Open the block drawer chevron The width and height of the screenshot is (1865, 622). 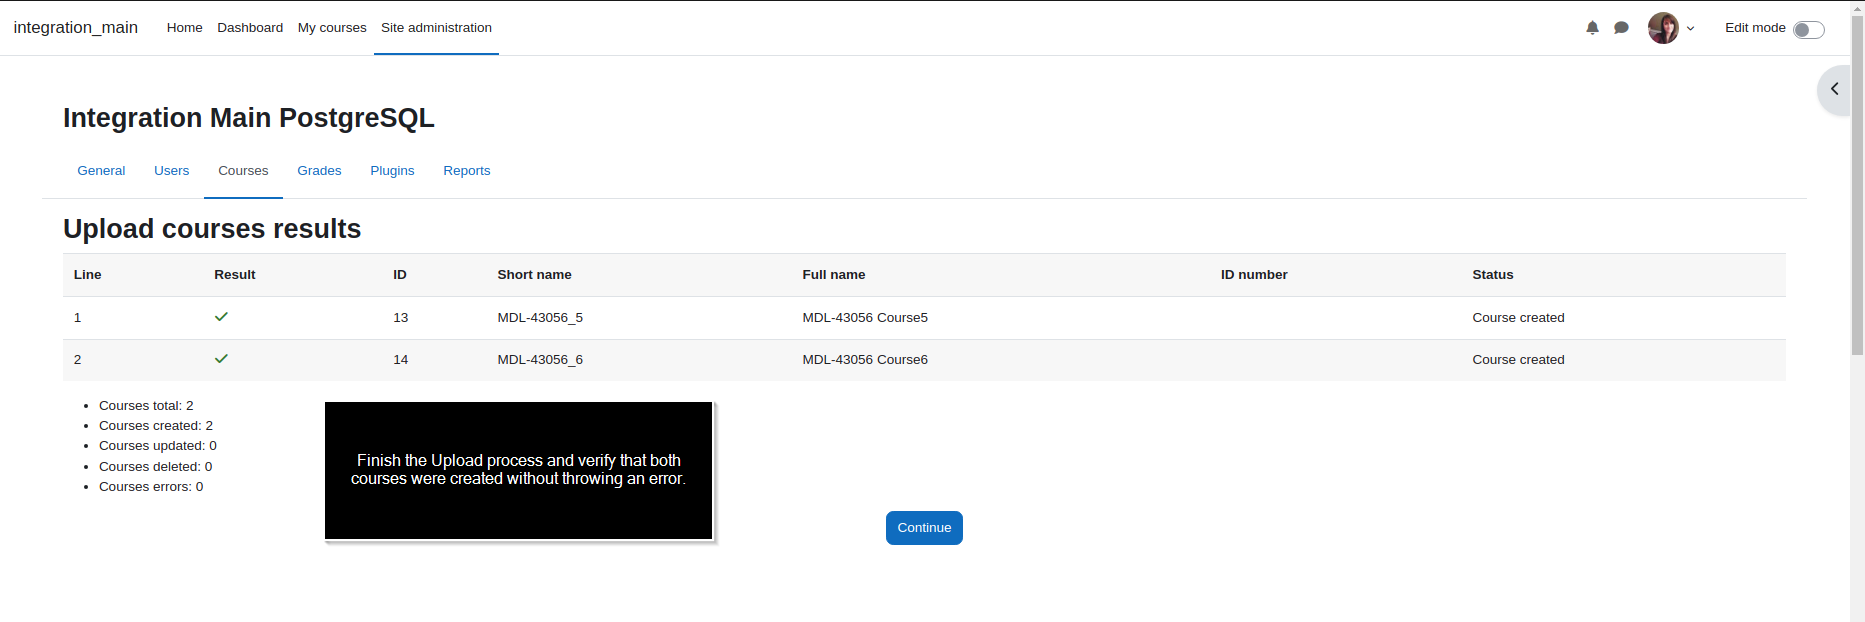pos(1834,89)
